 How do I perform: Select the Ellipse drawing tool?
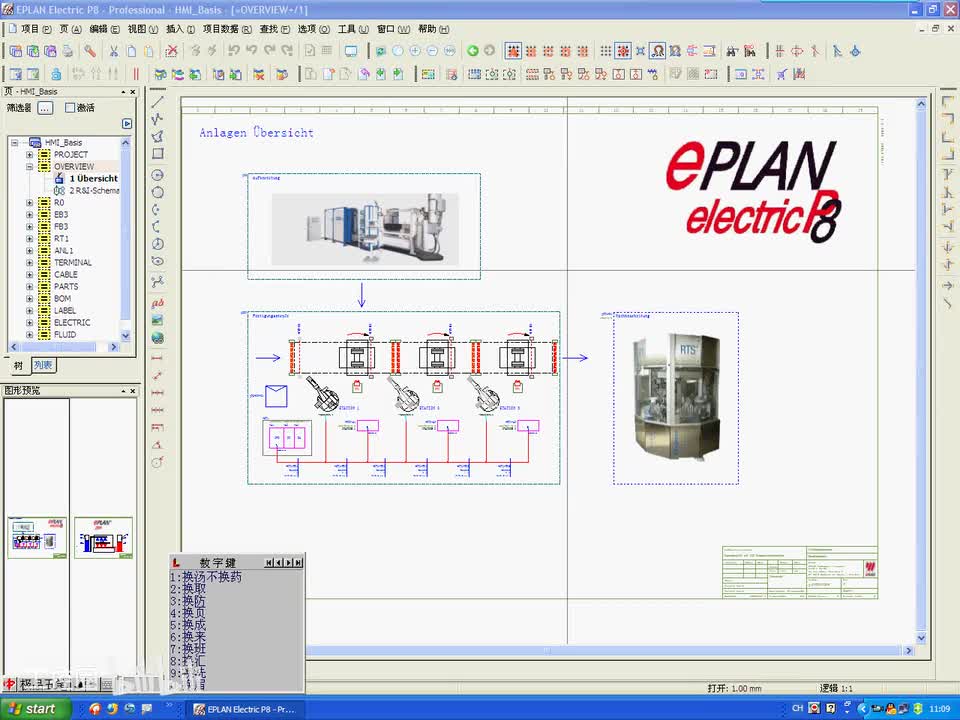click(x=158, y=261)
